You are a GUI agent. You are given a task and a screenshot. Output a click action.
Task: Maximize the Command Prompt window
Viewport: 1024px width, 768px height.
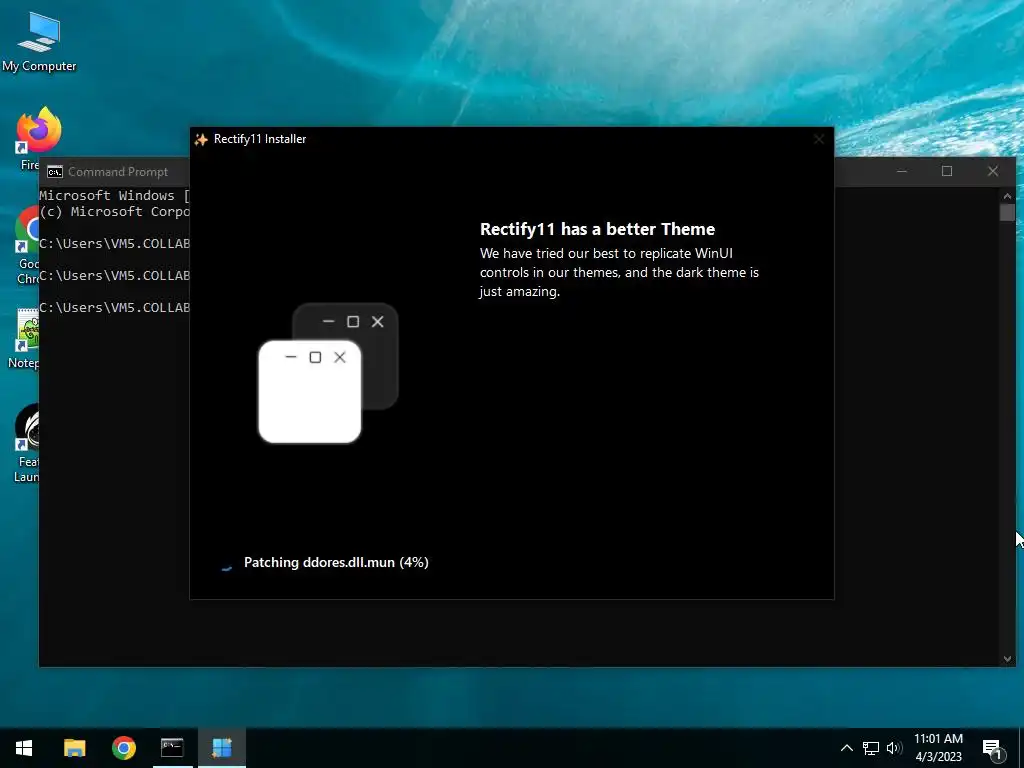[947, 171]
